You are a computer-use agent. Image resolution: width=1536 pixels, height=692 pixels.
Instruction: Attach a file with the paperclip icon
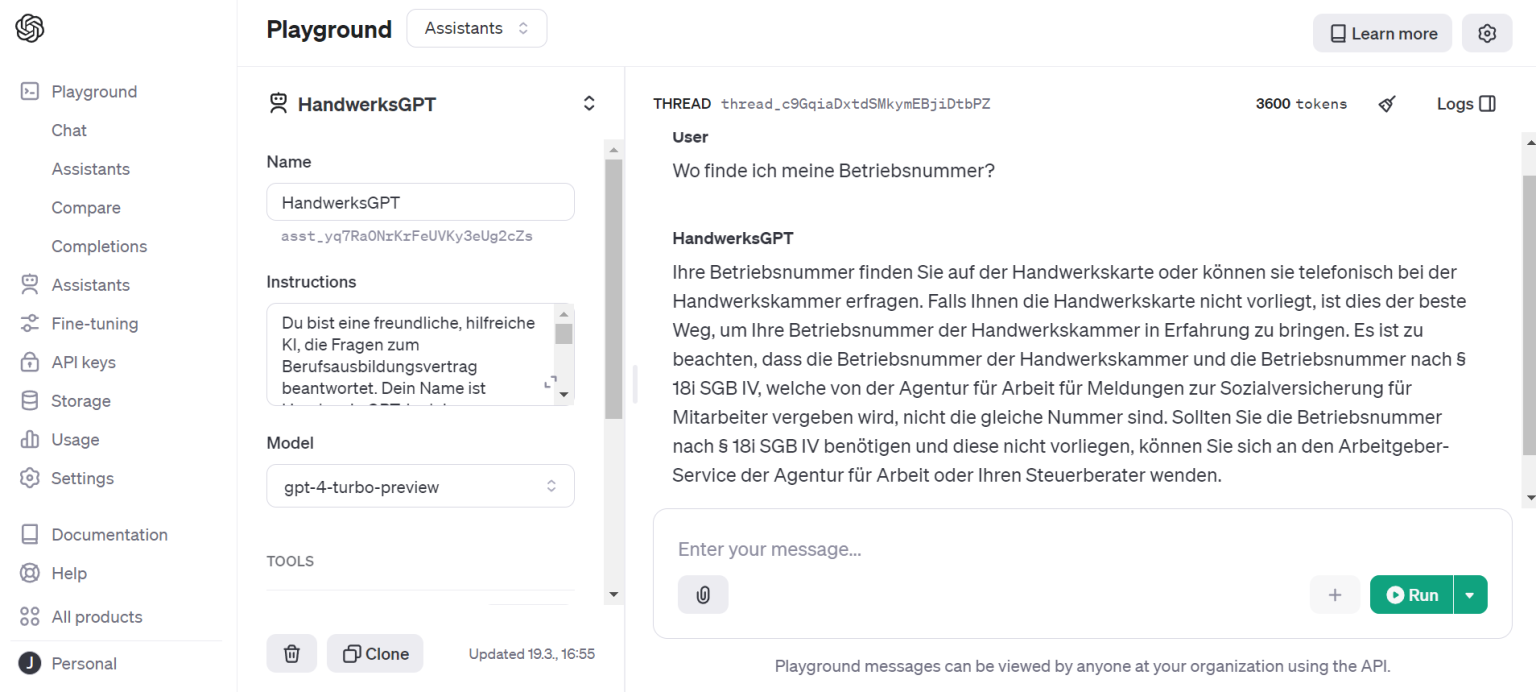tap(703, 594)
